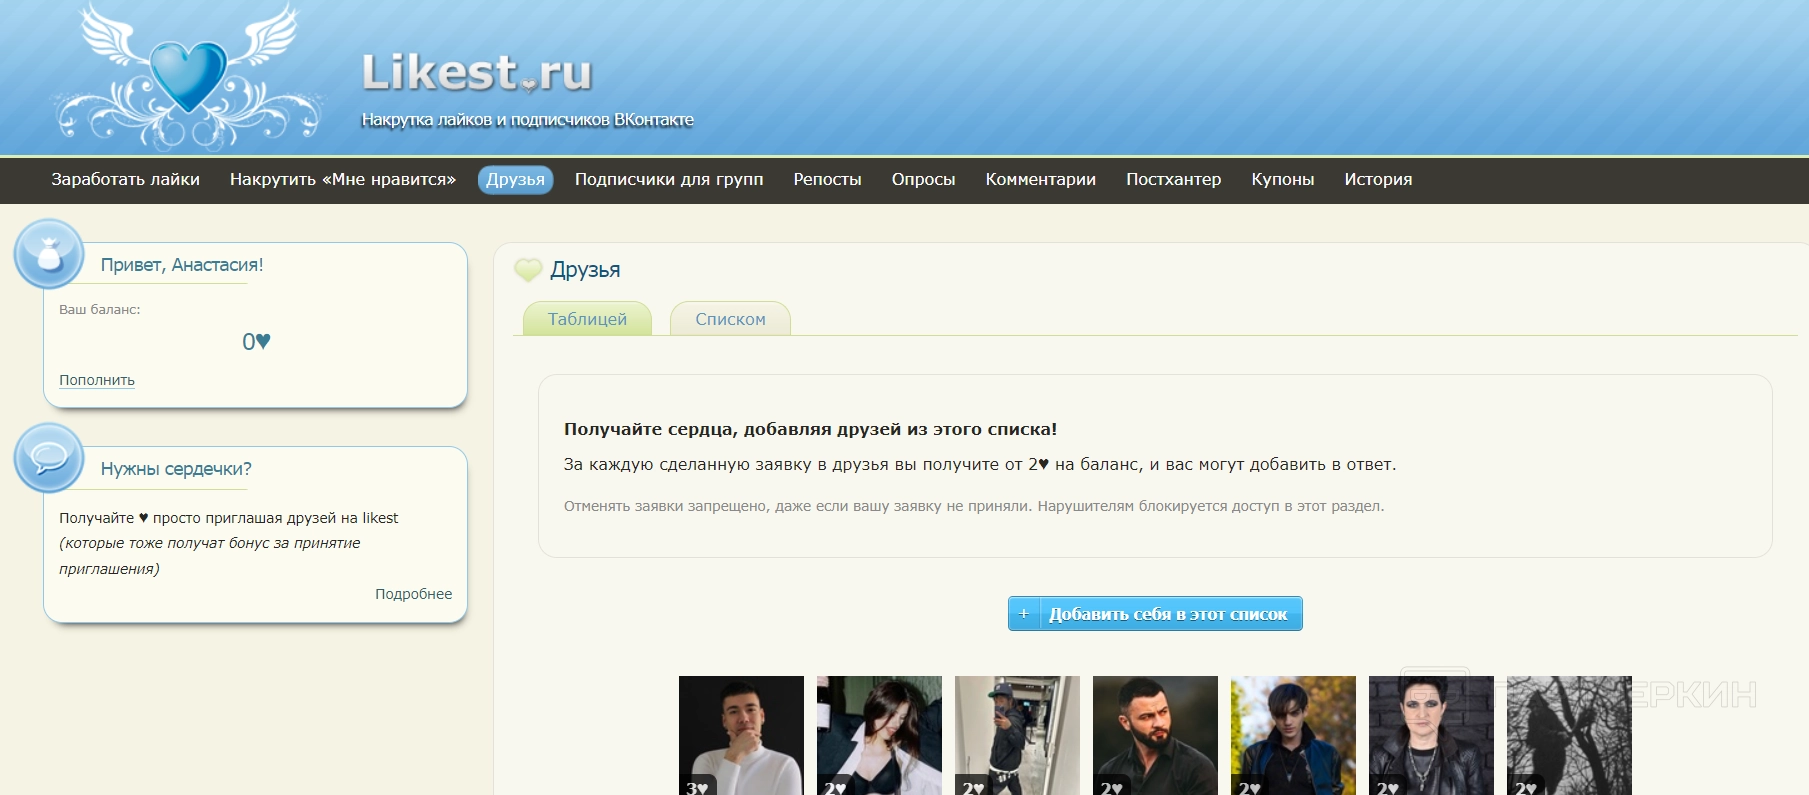Screen dimensions: 1809x795
Task: Switch to the Таблицей tab
Action: coord(588,319)
